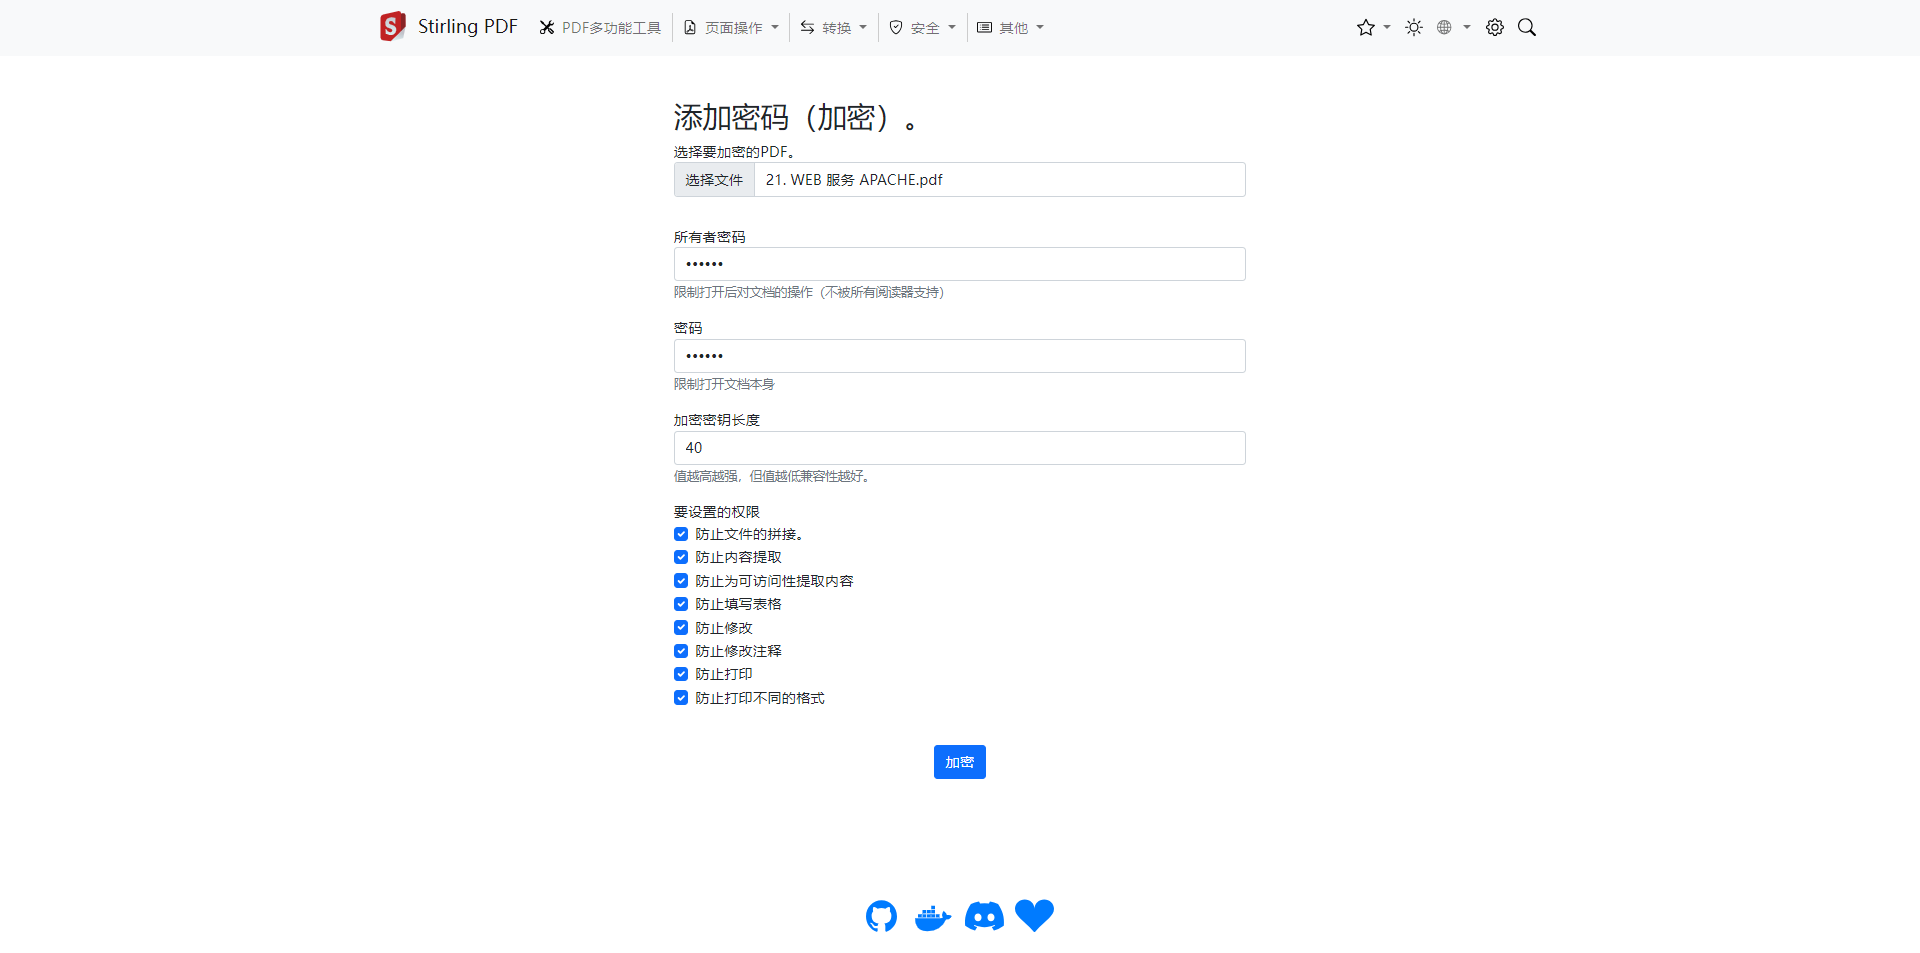1920x953 pixels.
Task: Click the 加密密钥长度 label
Action: [716, 420]
